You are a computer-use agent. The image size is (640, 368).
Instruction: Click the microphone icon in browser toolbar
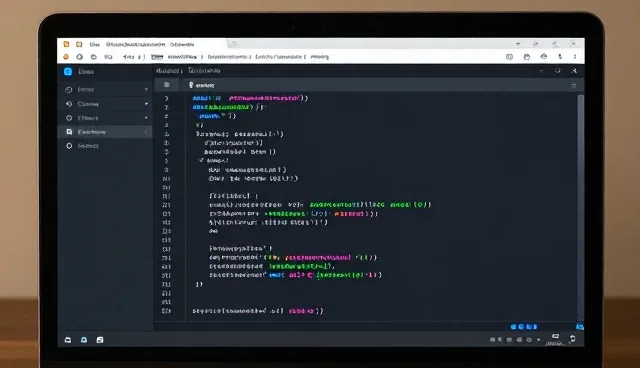tap(560, 57)
